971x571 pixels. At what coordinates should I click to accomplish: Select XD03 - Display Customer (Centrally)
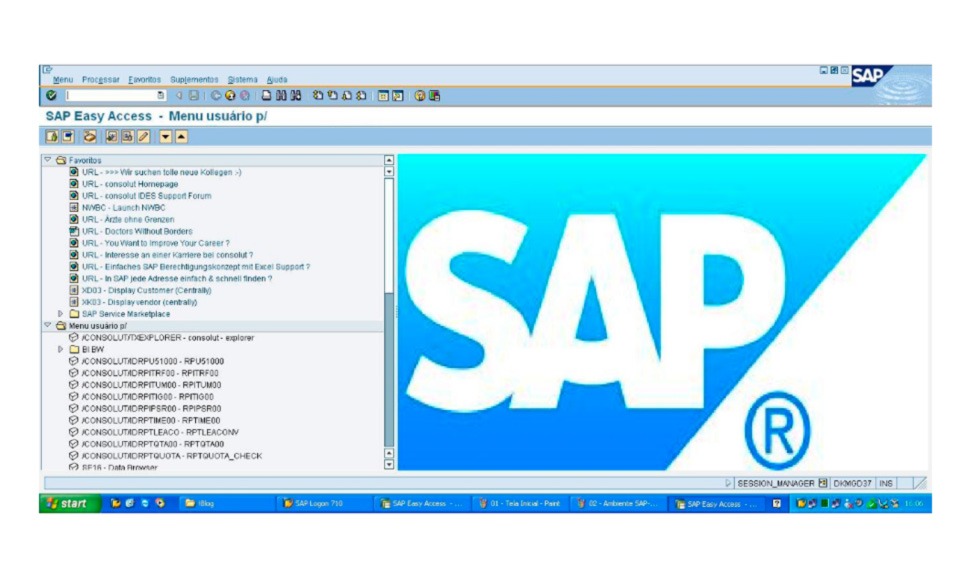pos(147,290)
